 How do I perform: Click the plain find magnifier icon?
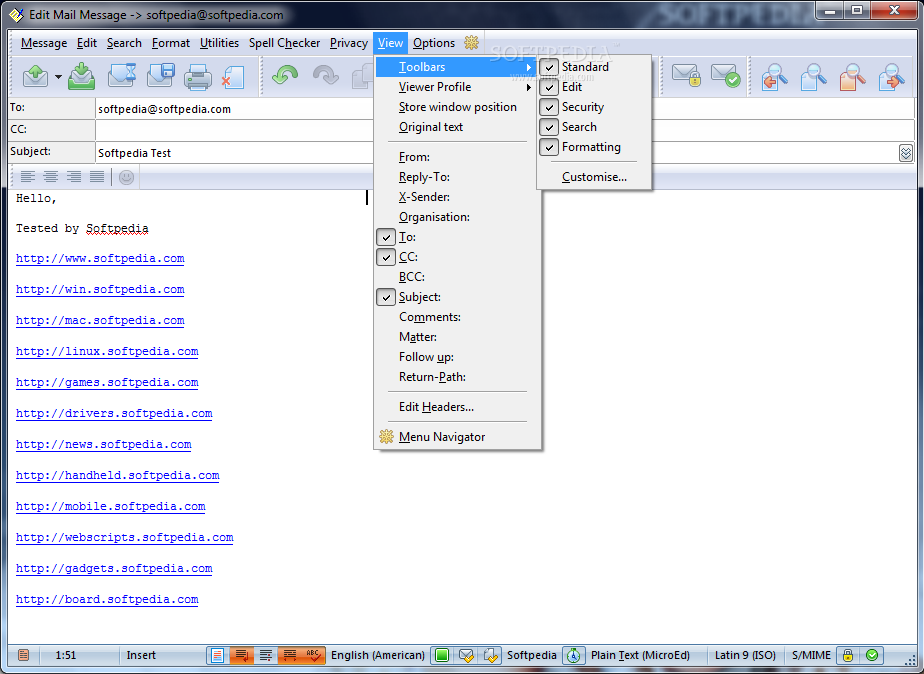click(x=813, y=77)
